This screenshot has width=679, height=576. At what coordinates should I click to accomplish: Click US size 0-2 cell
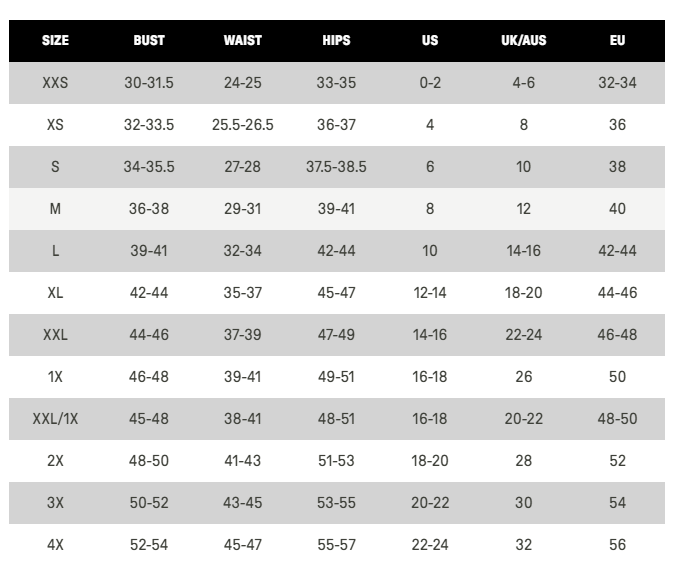tap(430, 83)
